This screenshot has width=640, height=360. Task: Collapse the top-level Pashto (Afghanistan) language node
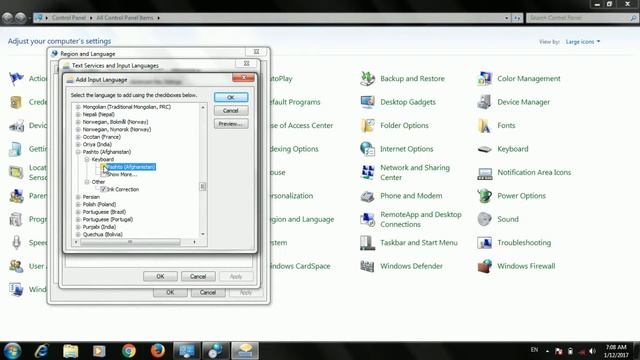(x=78, y=152)
